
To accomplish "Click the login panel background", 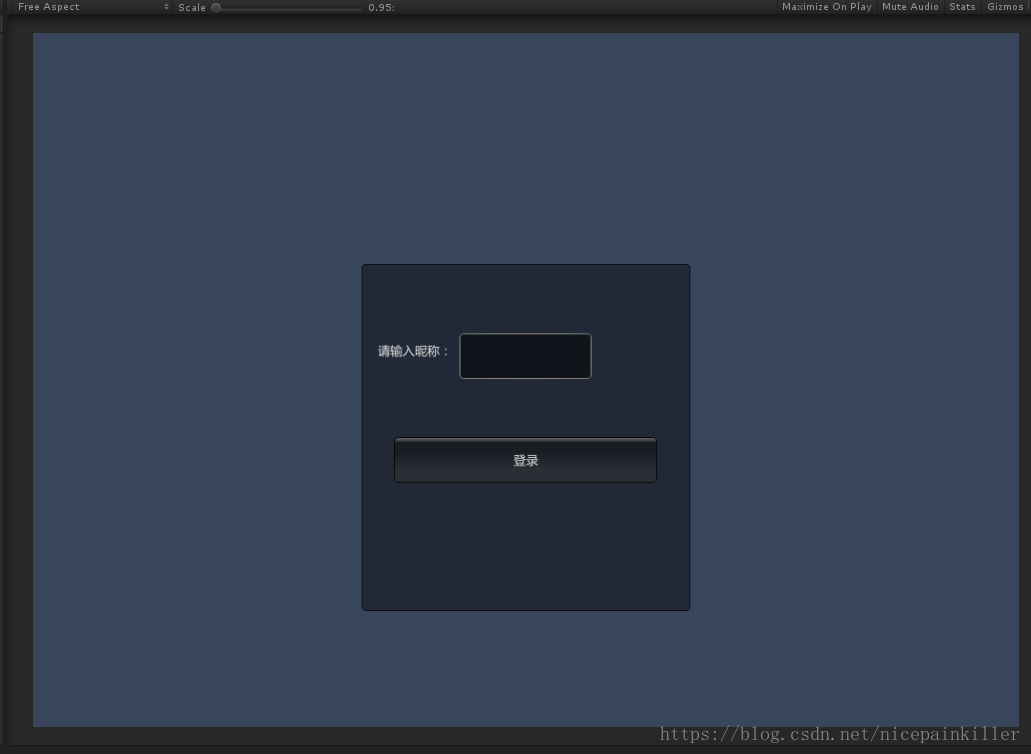I will point(525,550).
